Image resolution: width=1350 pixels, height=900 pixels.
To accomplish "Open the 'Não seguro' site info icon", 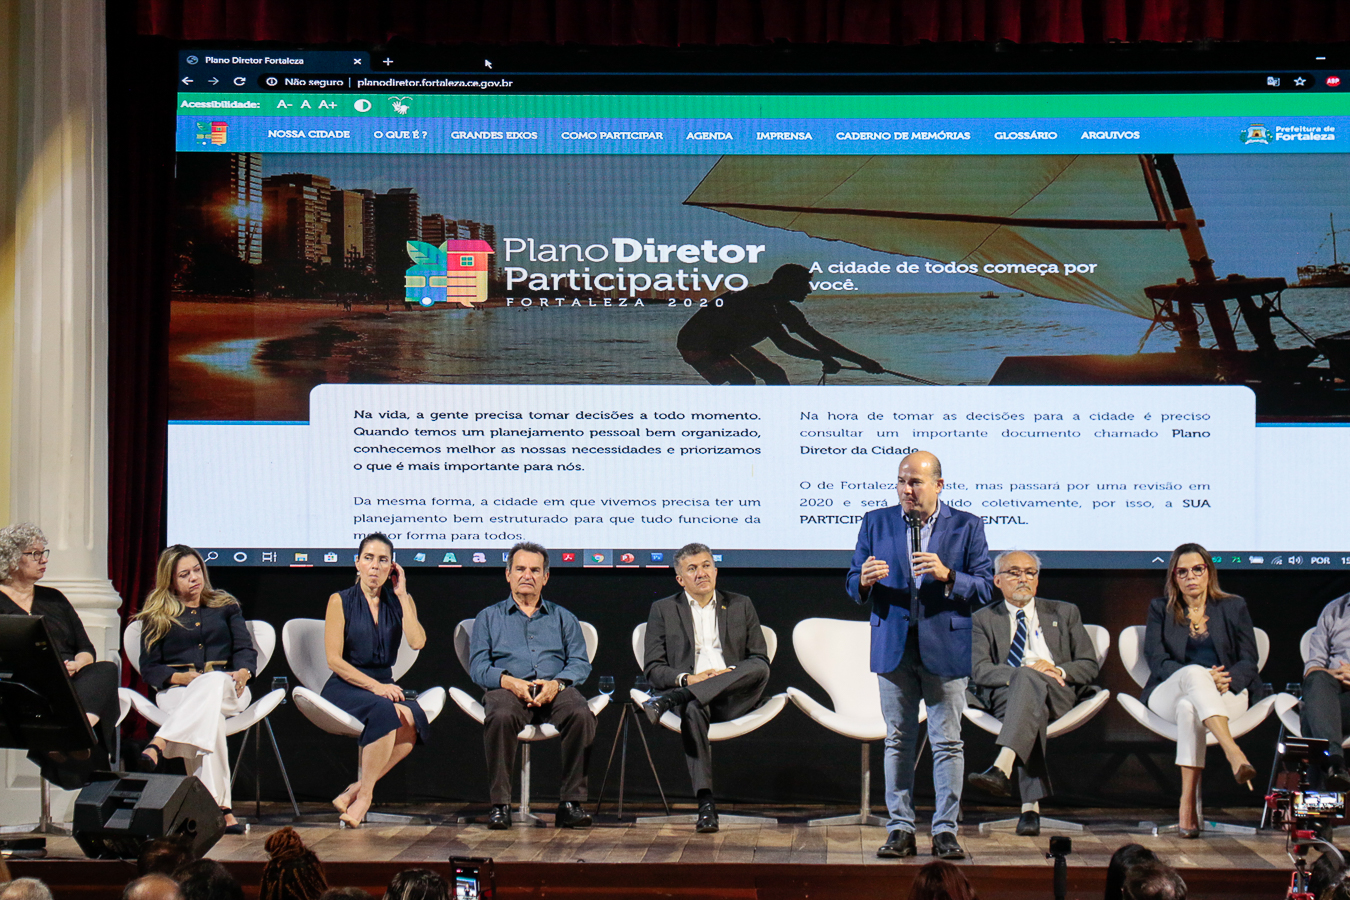I will click(271, 82).
